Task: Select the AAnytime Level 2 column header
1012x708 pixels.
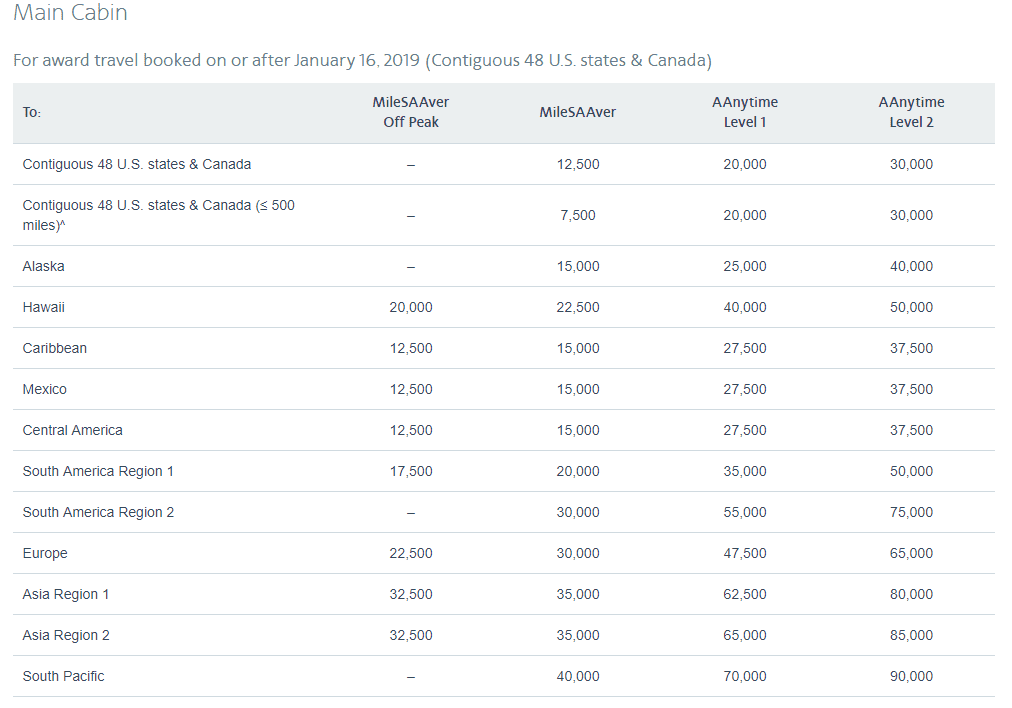Action: pos(911,112)
